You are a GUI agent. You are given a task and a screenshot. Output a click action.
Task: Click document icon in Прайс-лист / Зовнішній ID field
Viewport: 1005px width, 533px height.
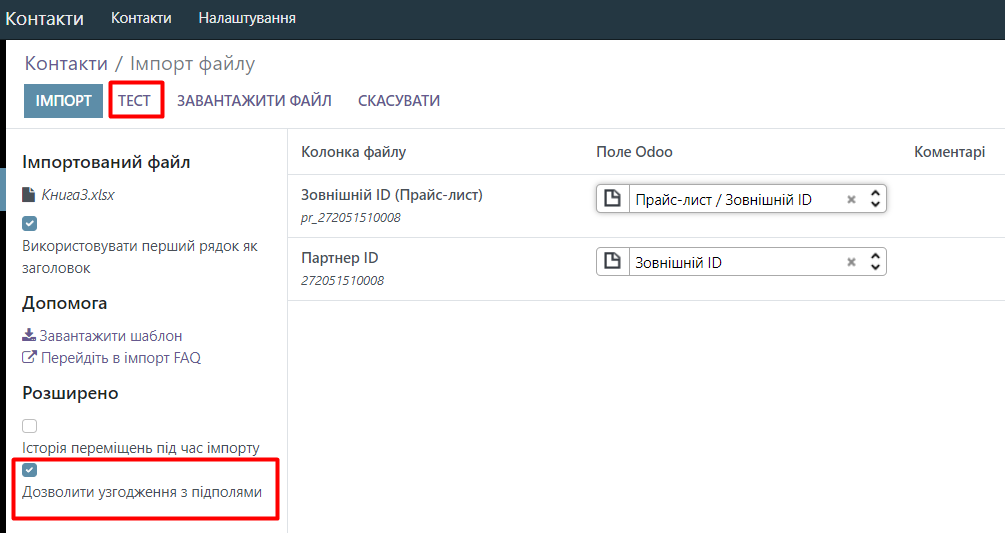[x=613, y=199]
